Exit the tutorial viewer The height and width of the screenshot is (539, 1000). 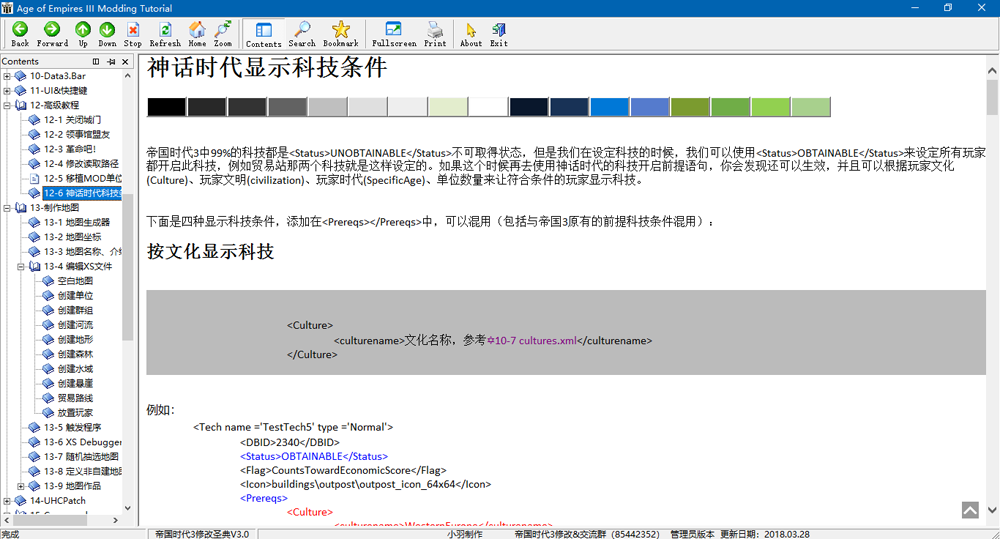[x=499, y=34]
